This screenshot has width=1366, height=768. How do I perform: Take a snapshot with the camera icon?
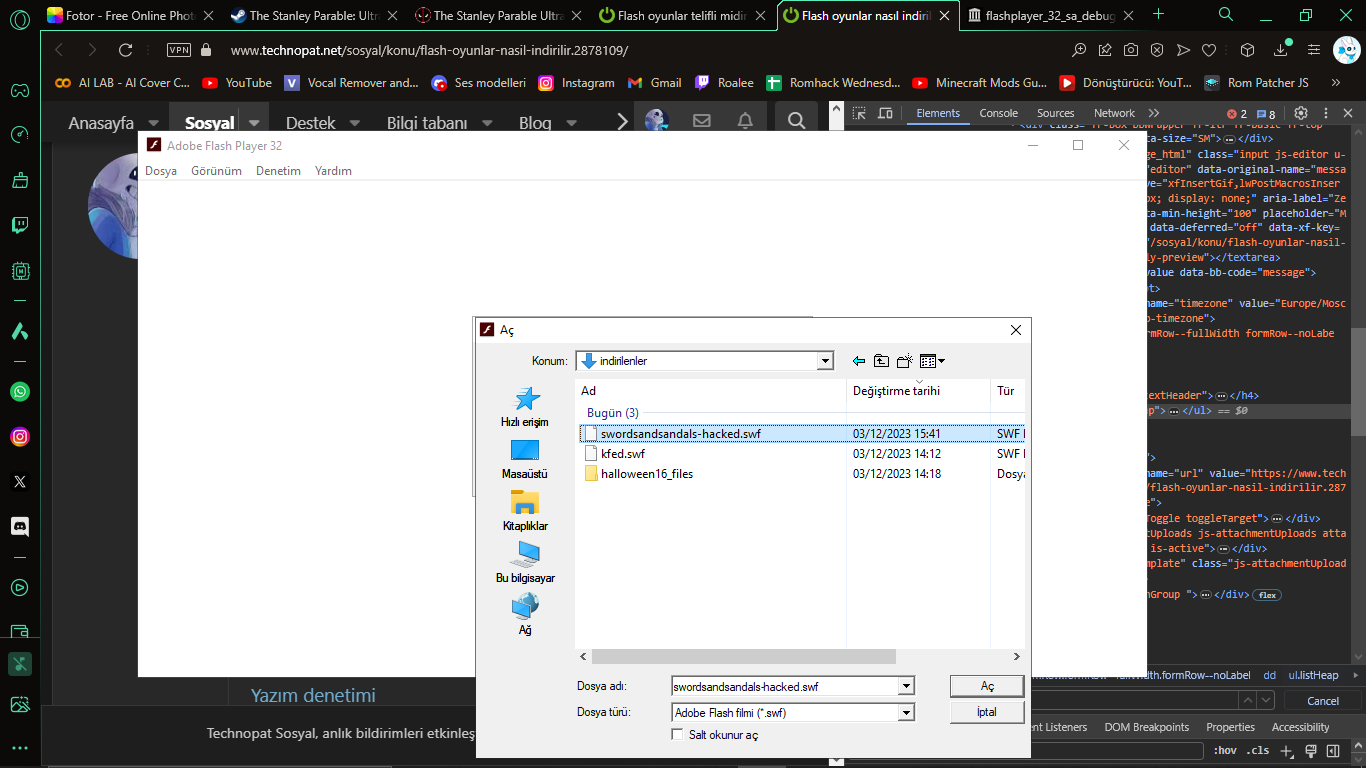point(1131,50)
